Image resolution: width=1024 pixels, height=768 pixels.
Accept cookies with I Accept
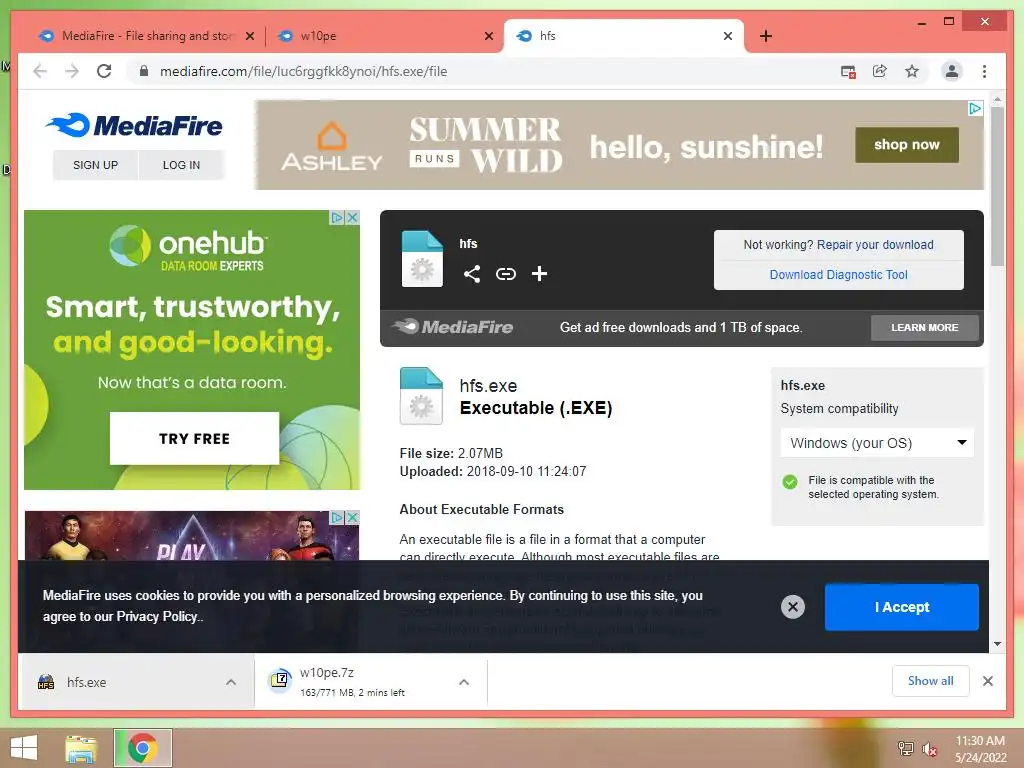click(901, 607)
